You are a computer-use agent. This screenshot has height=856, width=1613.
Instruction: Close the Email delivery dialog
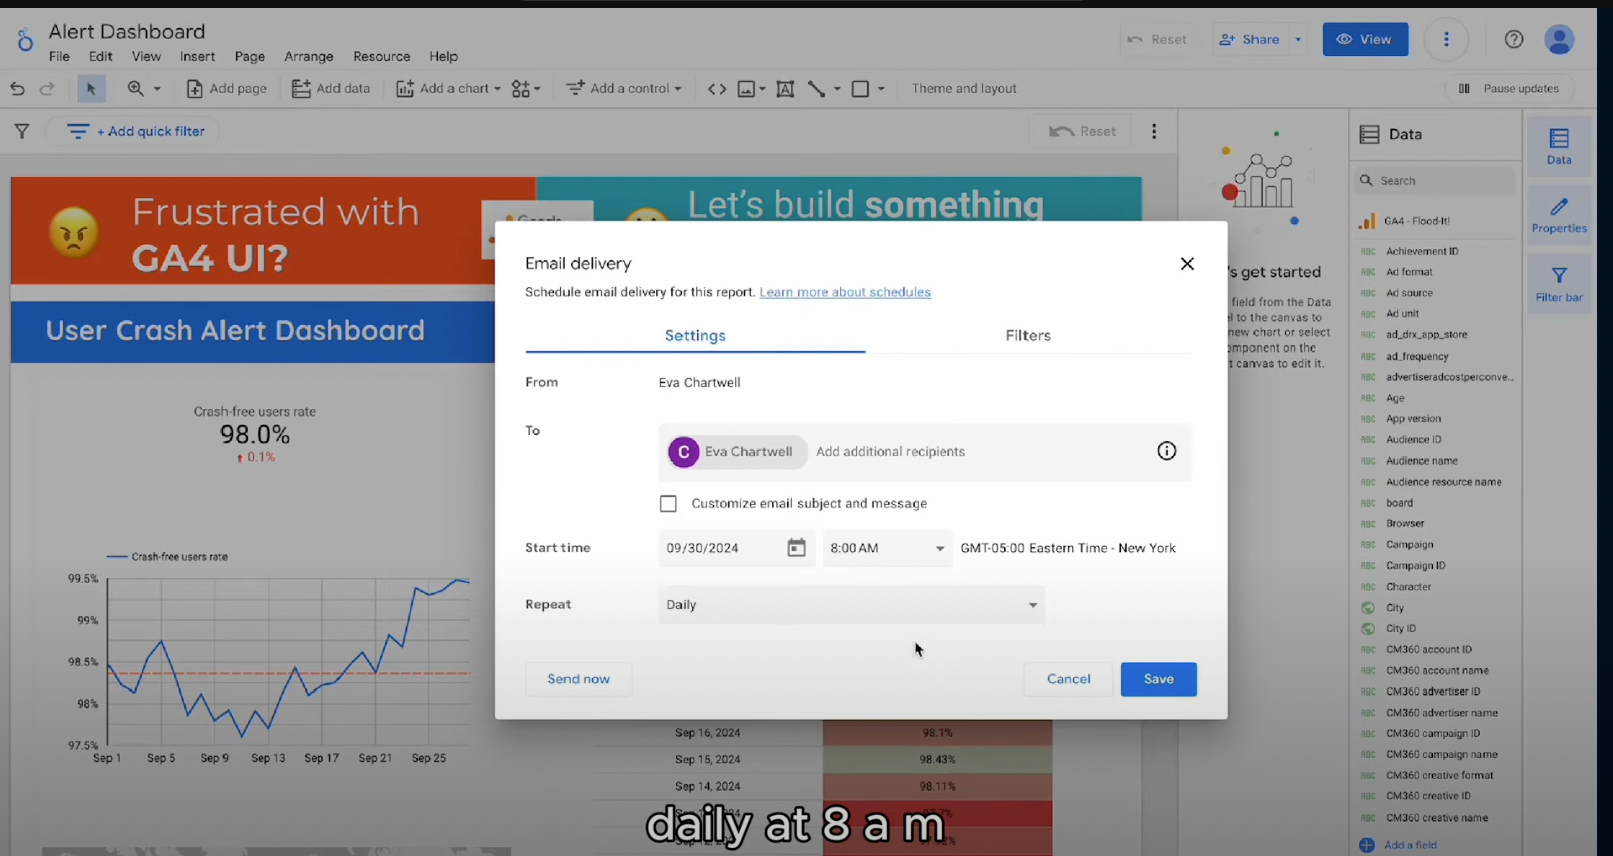pyautogui.click(x=1187, y=264)
